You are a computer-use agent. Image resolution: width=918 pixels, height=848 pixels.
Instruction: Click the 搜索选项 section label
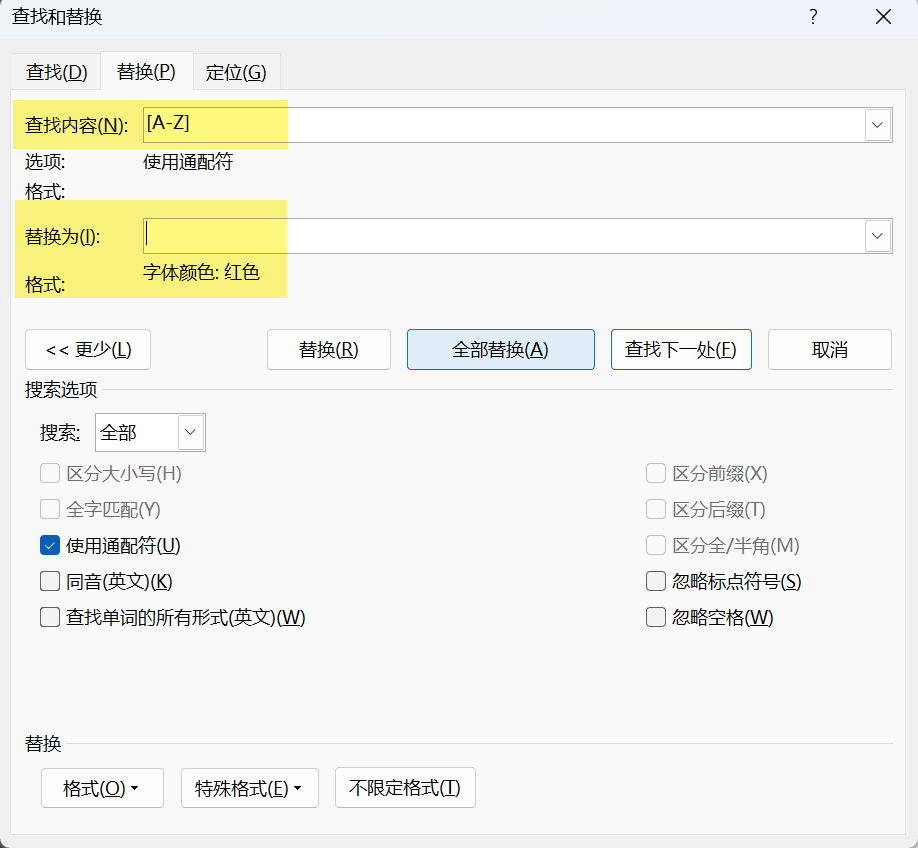pos(61,389)
